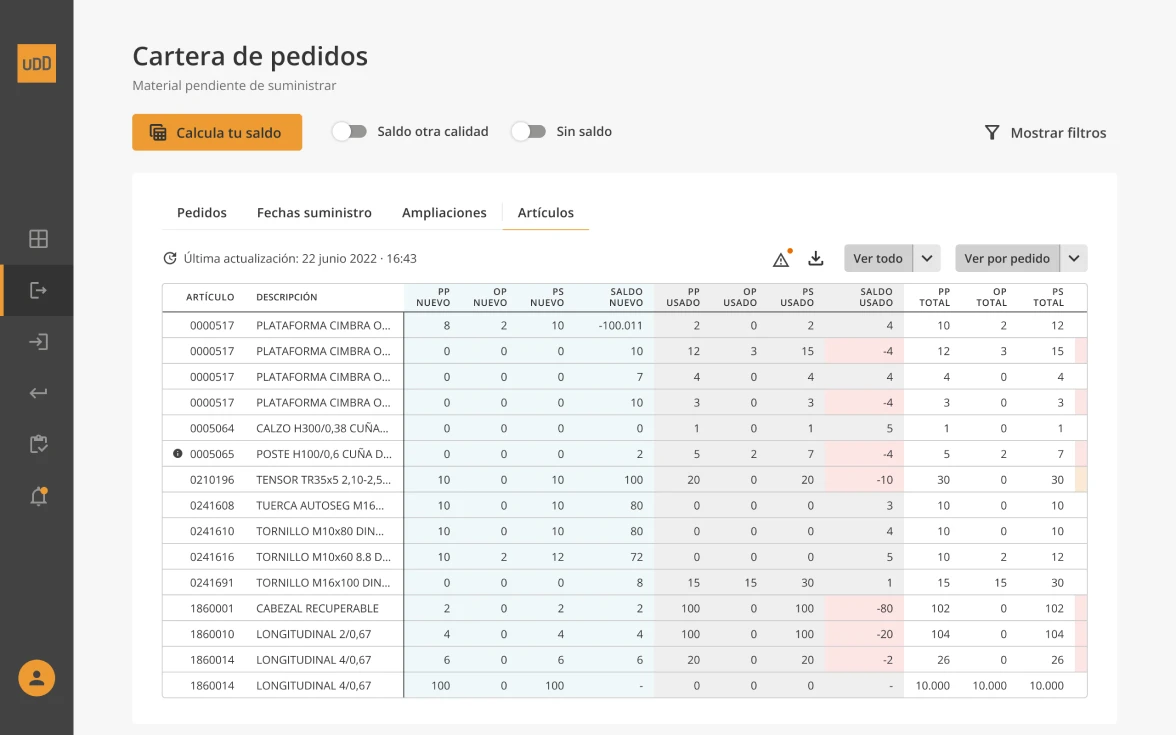This screenshot has width=1176, height=735.
Task: Click the SALDO USADO column header
Action: point(875,297)
